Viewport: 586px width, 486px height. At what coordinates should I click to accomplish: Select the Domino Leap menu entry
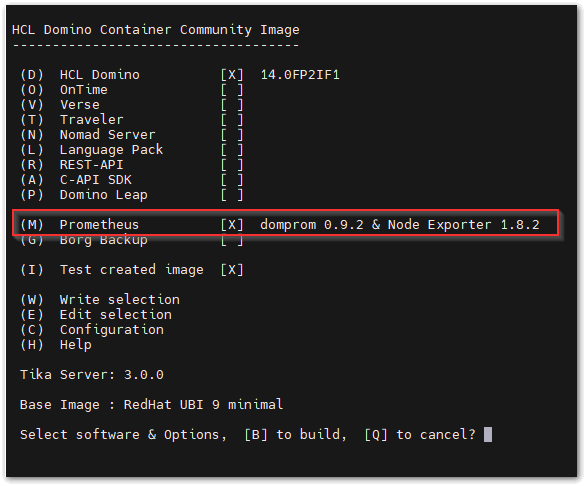(x=104, y=194)
